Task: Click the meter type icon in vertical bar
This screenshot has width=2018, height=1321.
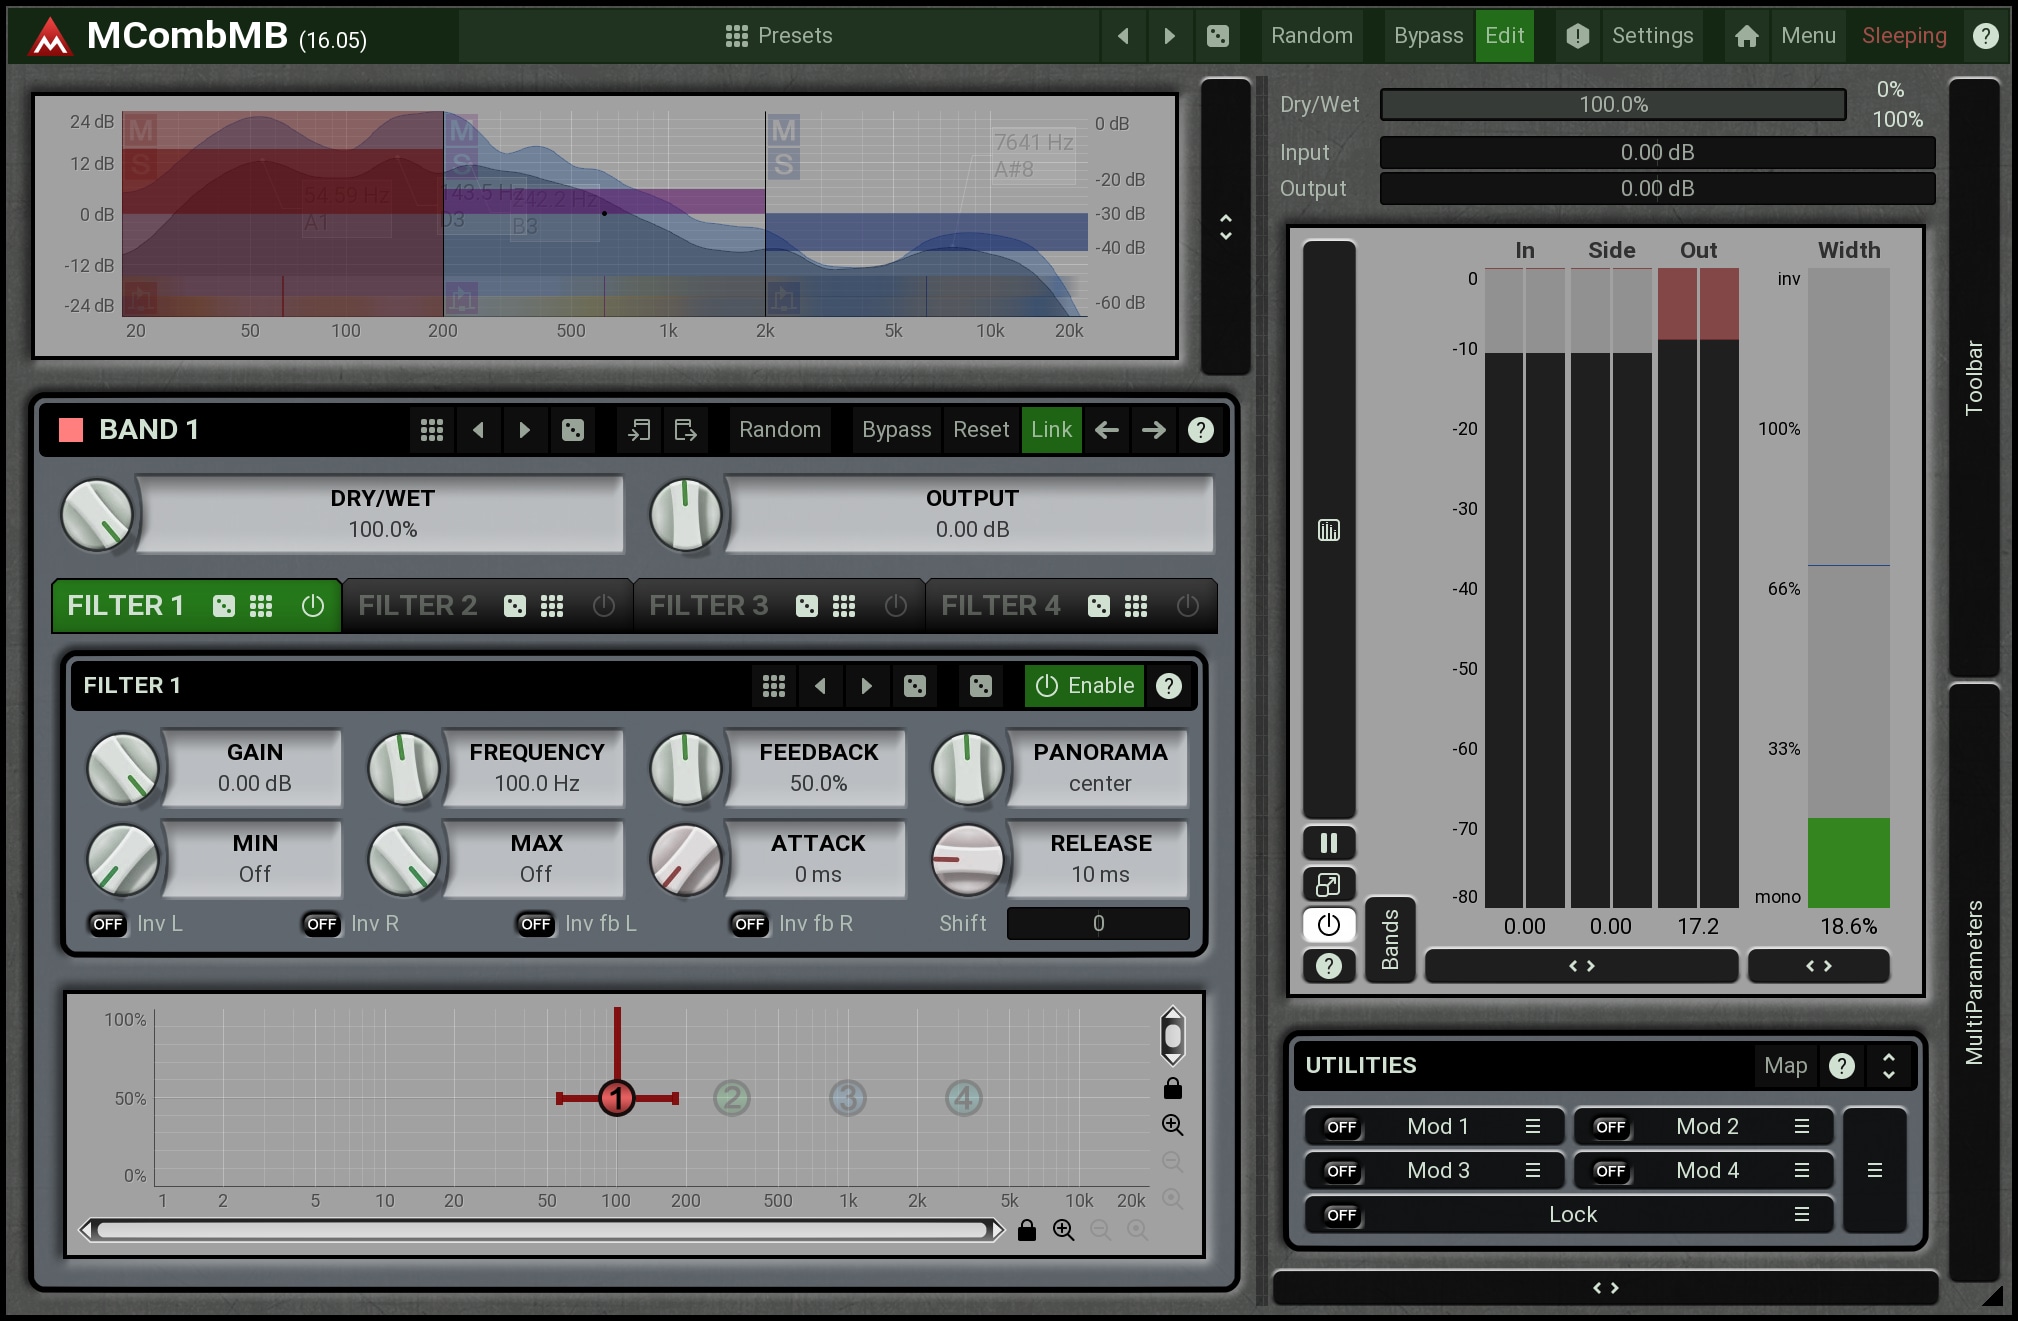Action: [1328, 530]
